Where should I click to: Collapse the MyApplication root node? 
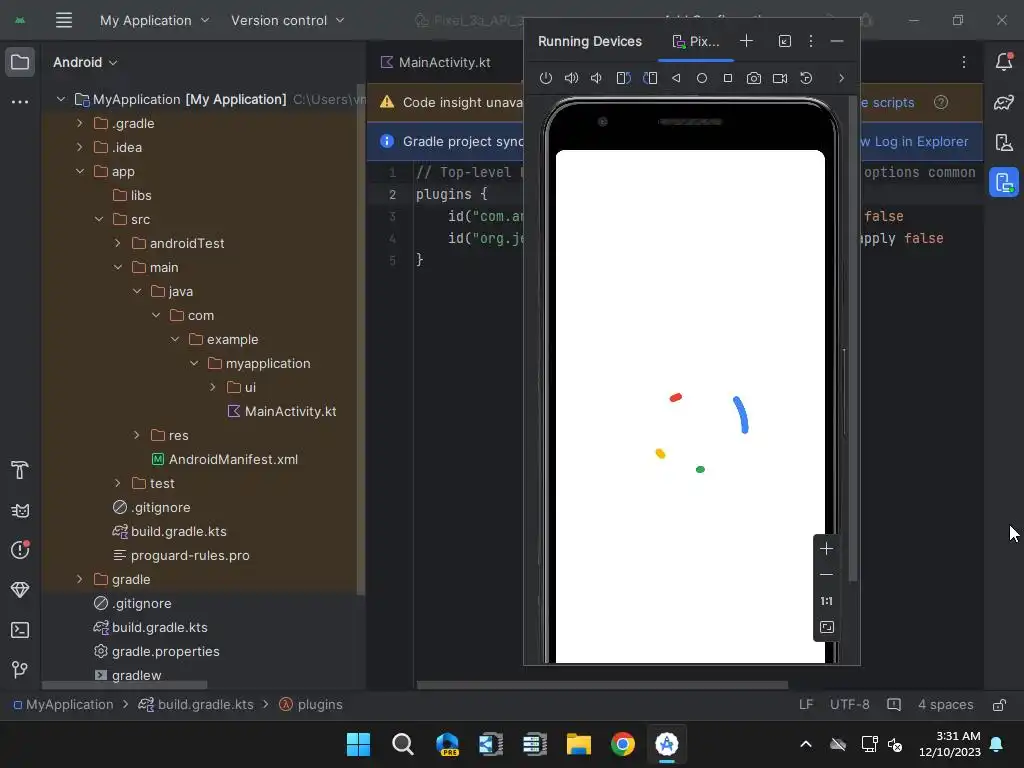click(x=61, y=99)
